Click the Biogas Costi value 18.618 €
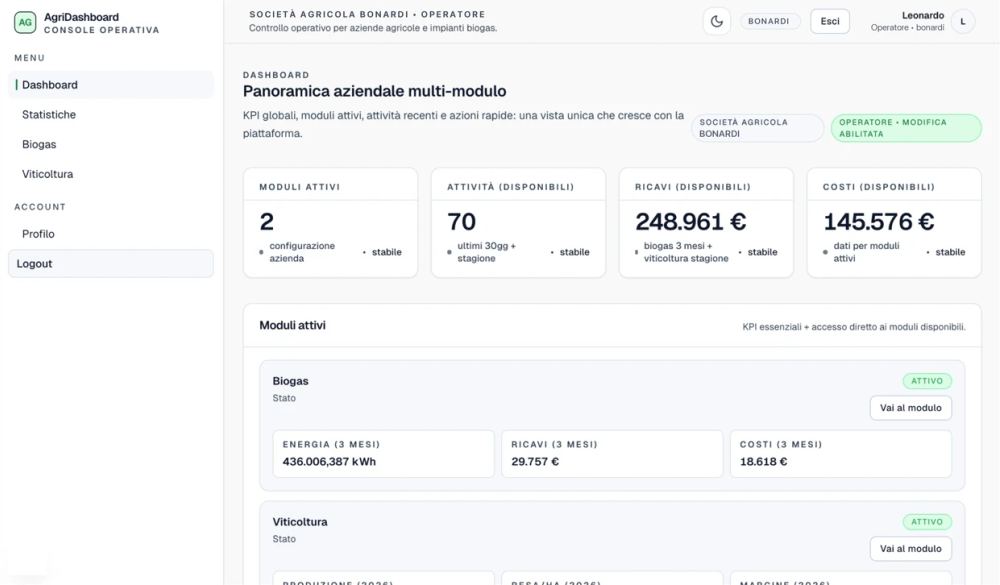The image size is (1000, 585). click(763, 461)
